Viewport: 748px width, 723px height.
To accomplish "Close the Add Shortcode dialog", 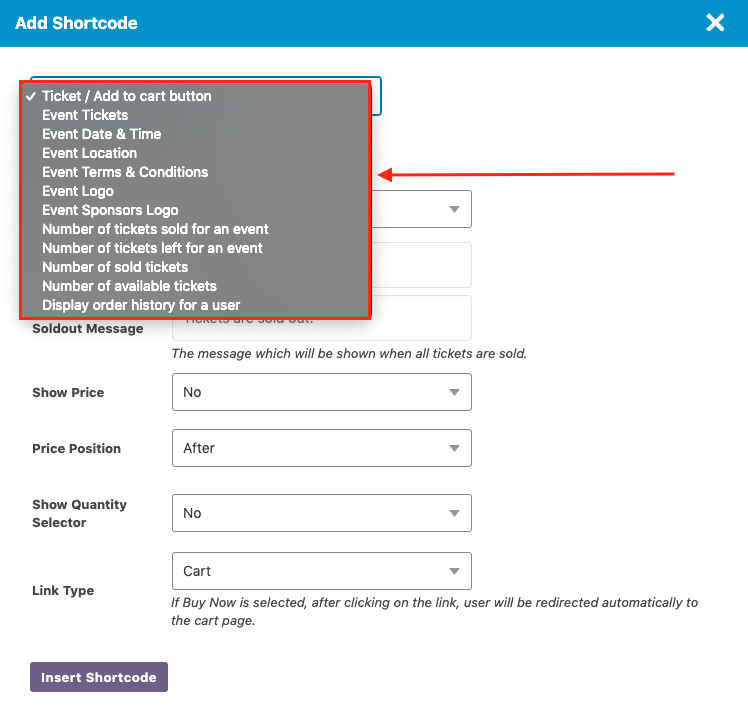I will (715, 22).
